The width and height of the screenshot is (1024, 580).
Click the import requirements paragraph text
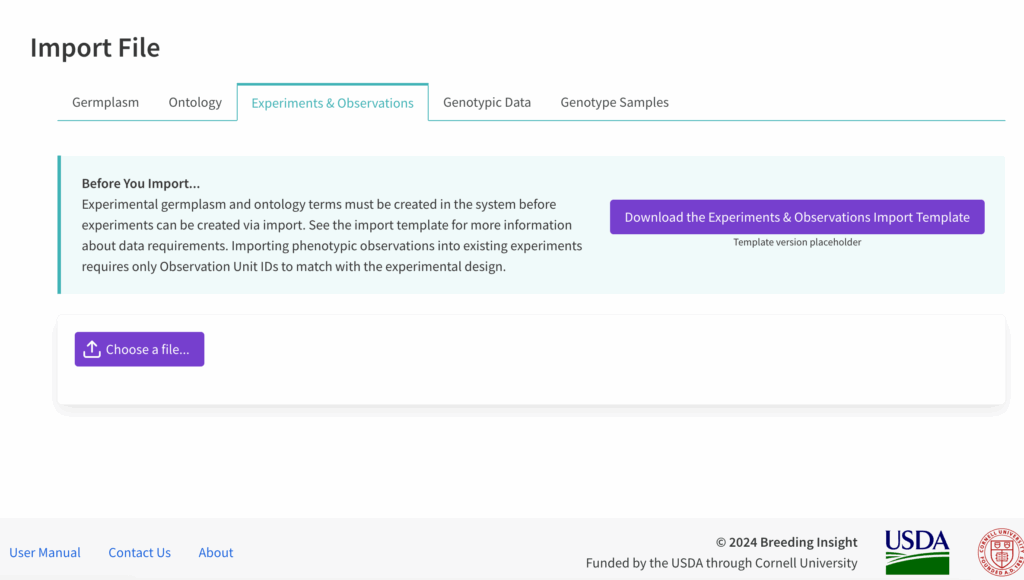click(331, 235)
